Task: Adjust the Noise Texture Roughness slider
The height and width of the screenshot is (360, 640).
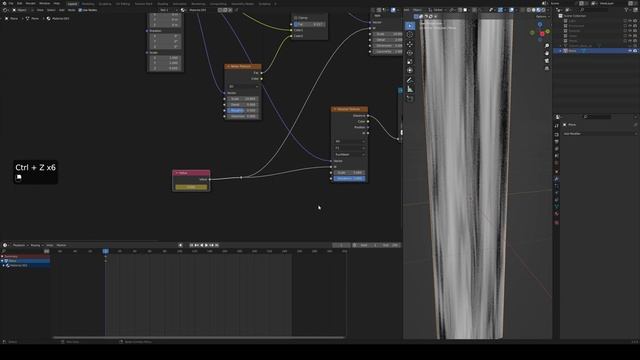Action: pyautogui.click(x=243, y=110)
